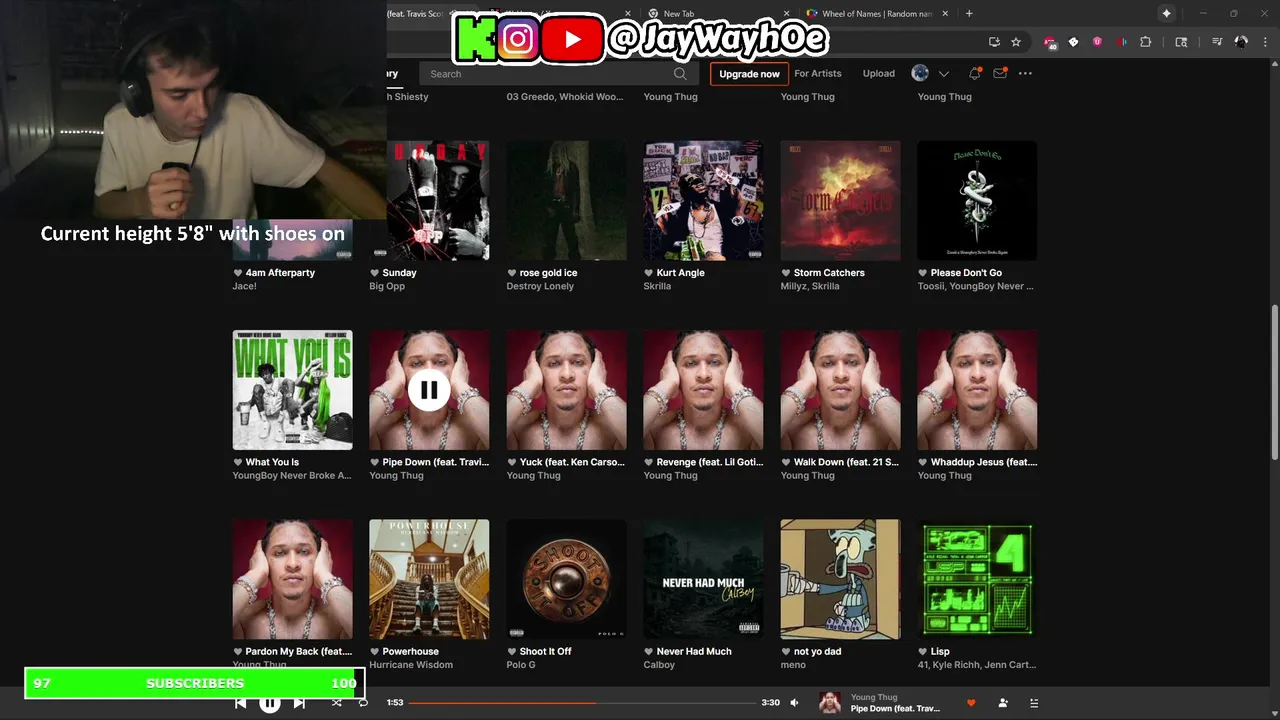Open the What You Is cover art
The width and height of the screenshot is (1280, 720).
click(292, 390)
